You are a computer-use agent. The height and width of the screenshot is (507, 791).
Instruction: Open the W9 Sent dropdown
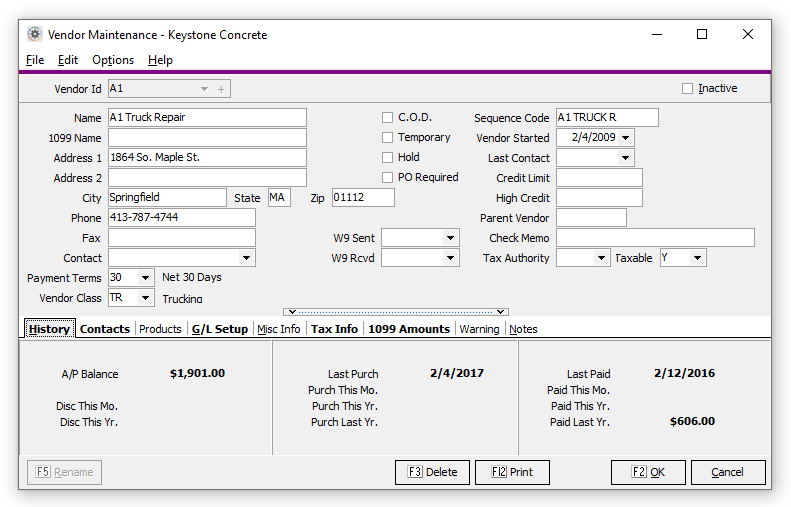pos(450,238)
